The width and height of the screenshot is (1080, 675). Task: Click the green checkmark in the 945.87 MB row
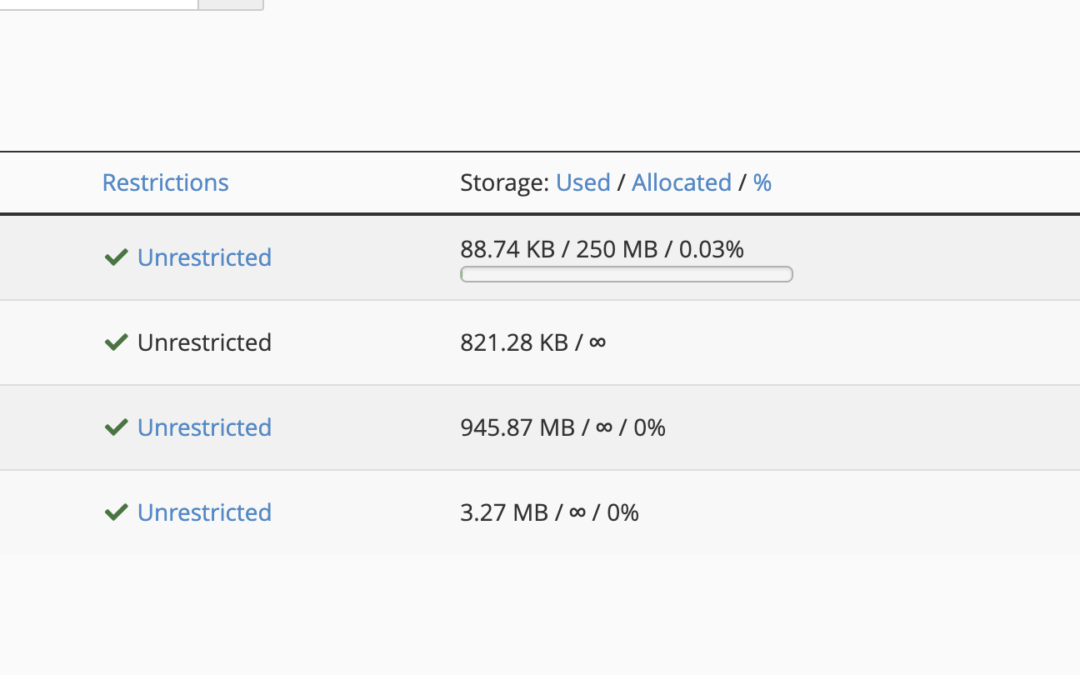click(116, 427)
